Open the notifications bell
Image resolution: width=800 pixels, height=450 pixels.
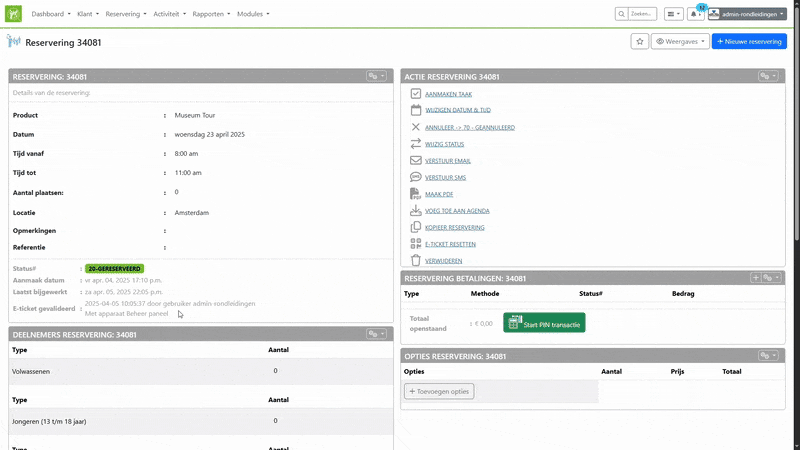696,14
